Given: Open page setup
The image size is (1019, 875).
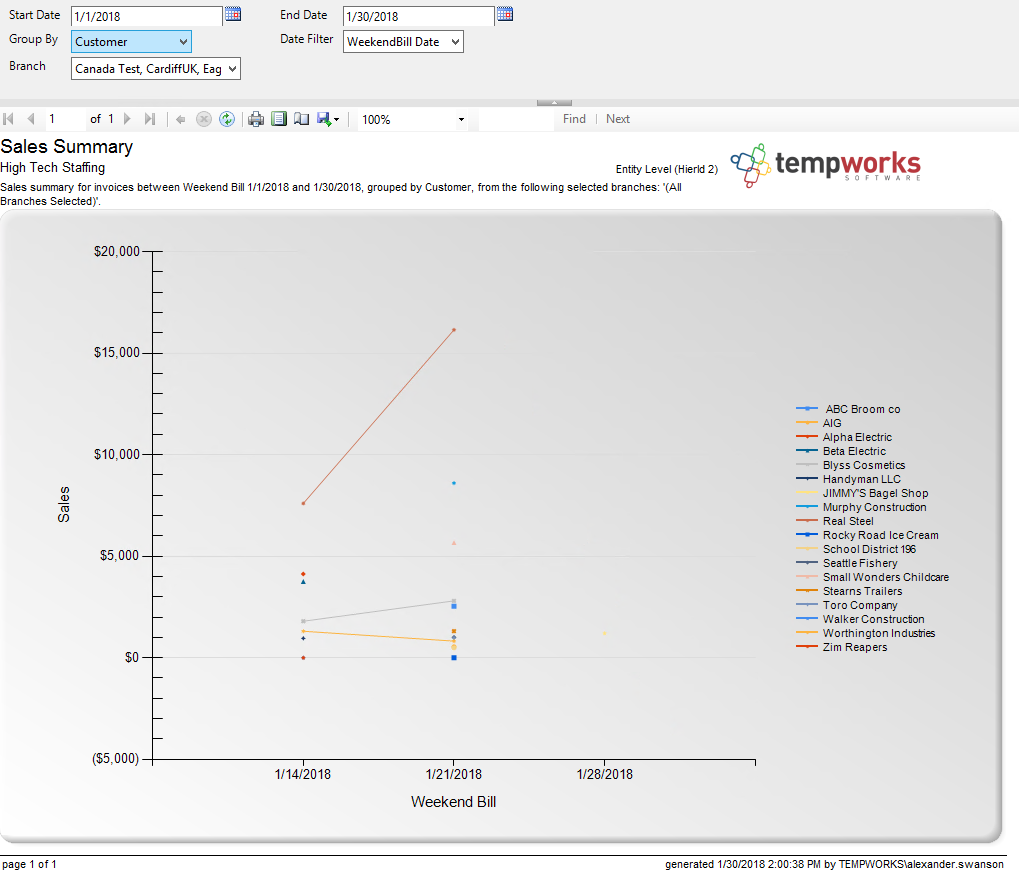Looking at the screenshot, I should point(301,119).
